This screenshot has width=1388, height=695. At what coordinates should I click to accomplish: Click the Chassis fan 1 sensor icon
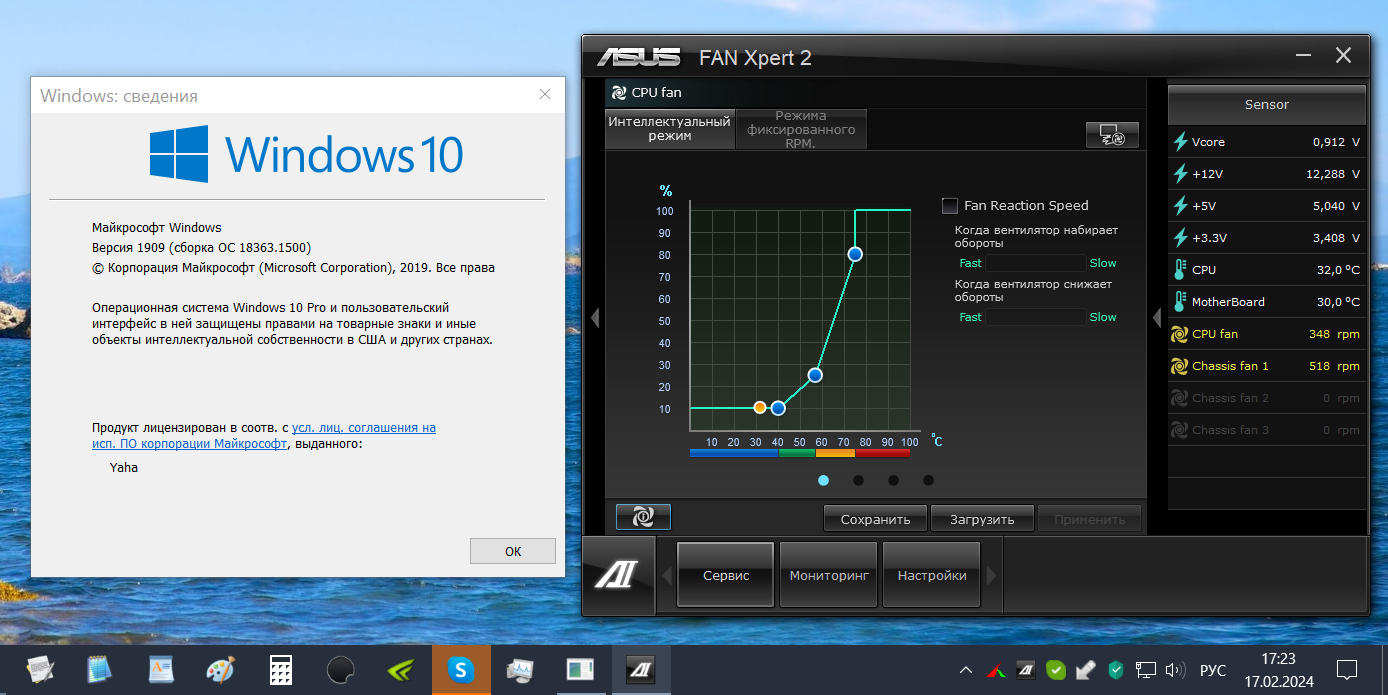pos(1180,366)
